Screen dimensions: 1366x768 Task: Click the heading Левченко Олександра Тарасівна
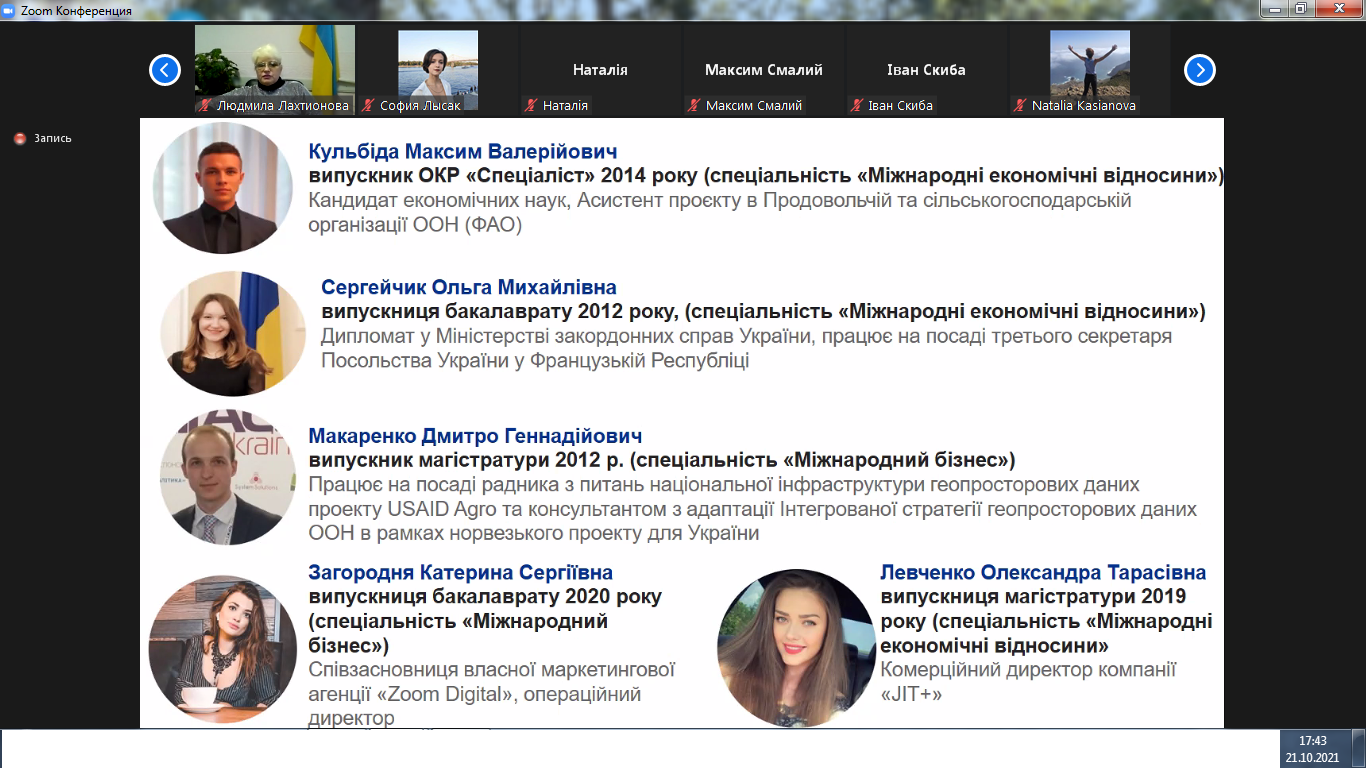point(1042,573)
